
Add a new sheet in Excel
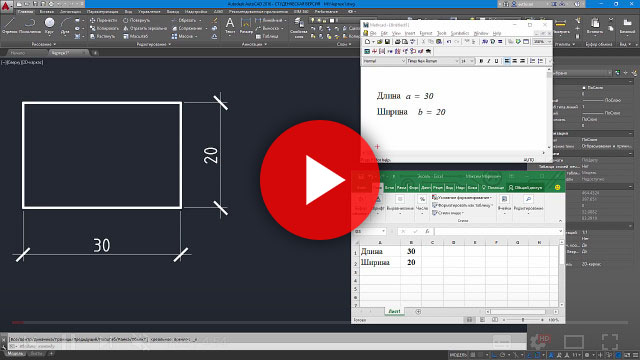(x=418, y=311)
